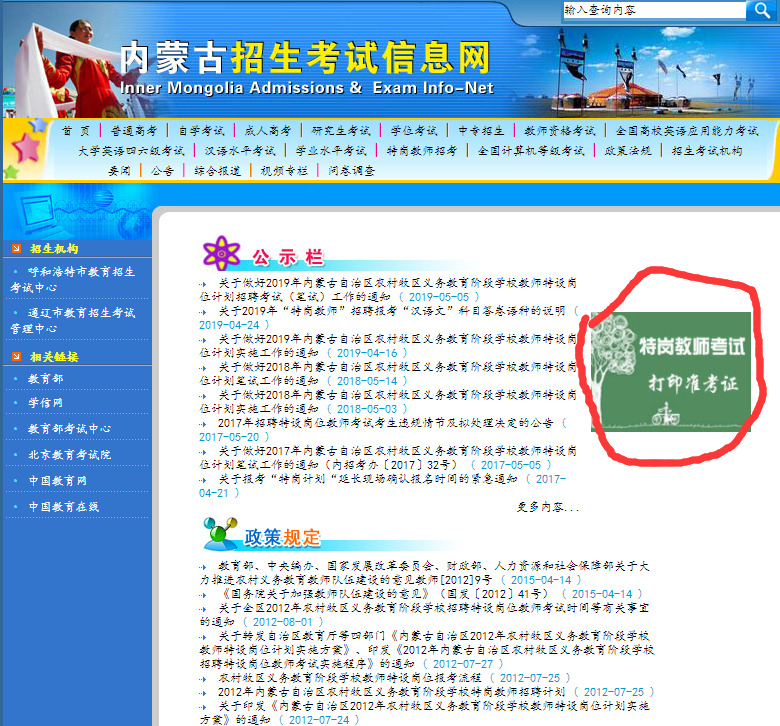Open 教师资格考试 navigation item
Viewport: 780px width, 726px height.
(559, 131)
